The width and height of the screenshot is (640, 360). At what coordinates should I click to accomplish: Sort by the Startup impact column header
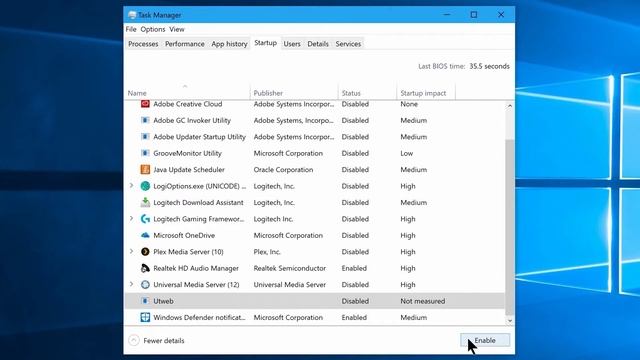pos(425,93)
